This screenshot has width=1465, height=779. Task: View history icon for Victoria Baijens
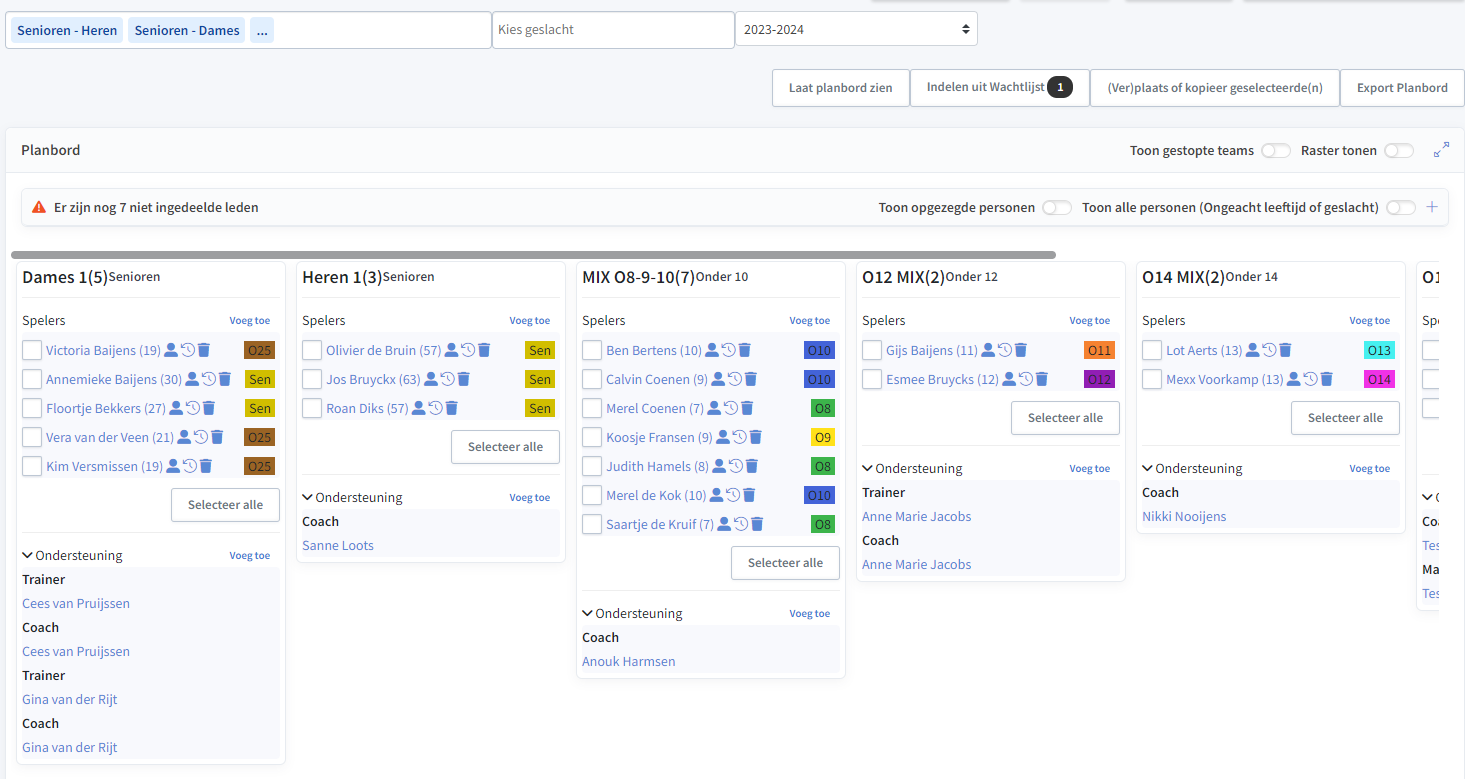187,350
